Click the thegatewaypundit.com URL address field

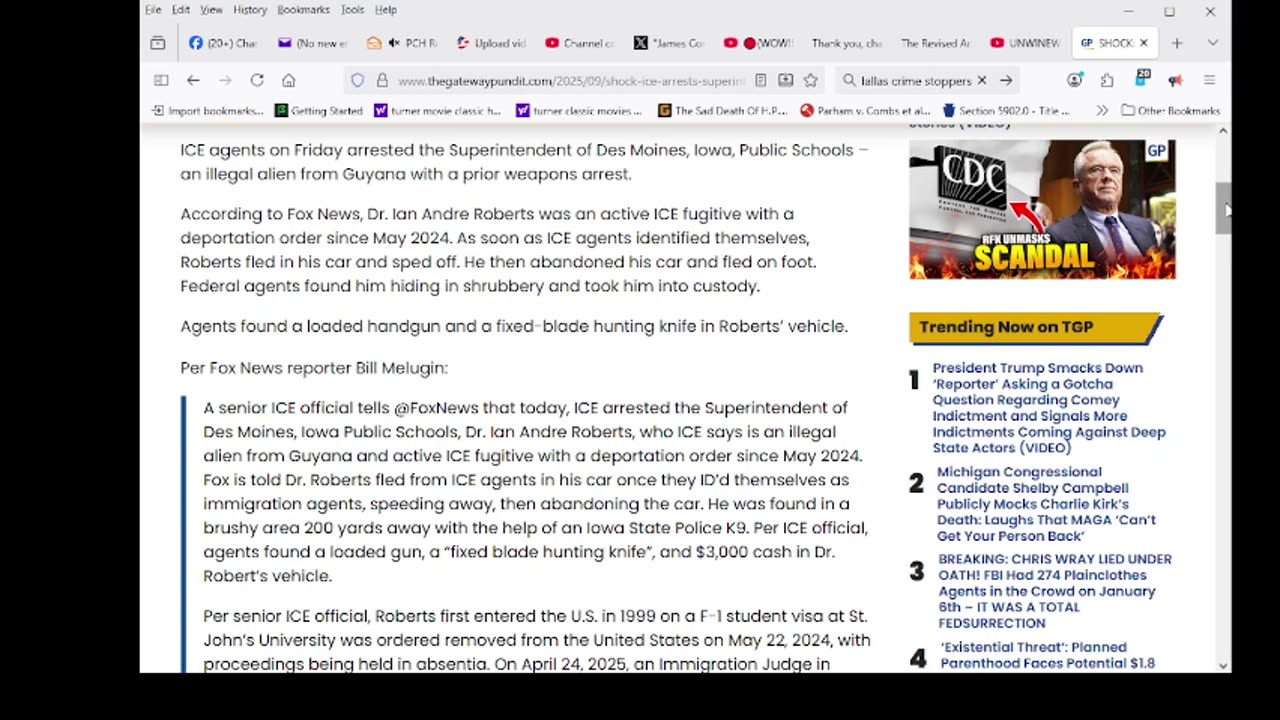[x=570, y=80]
